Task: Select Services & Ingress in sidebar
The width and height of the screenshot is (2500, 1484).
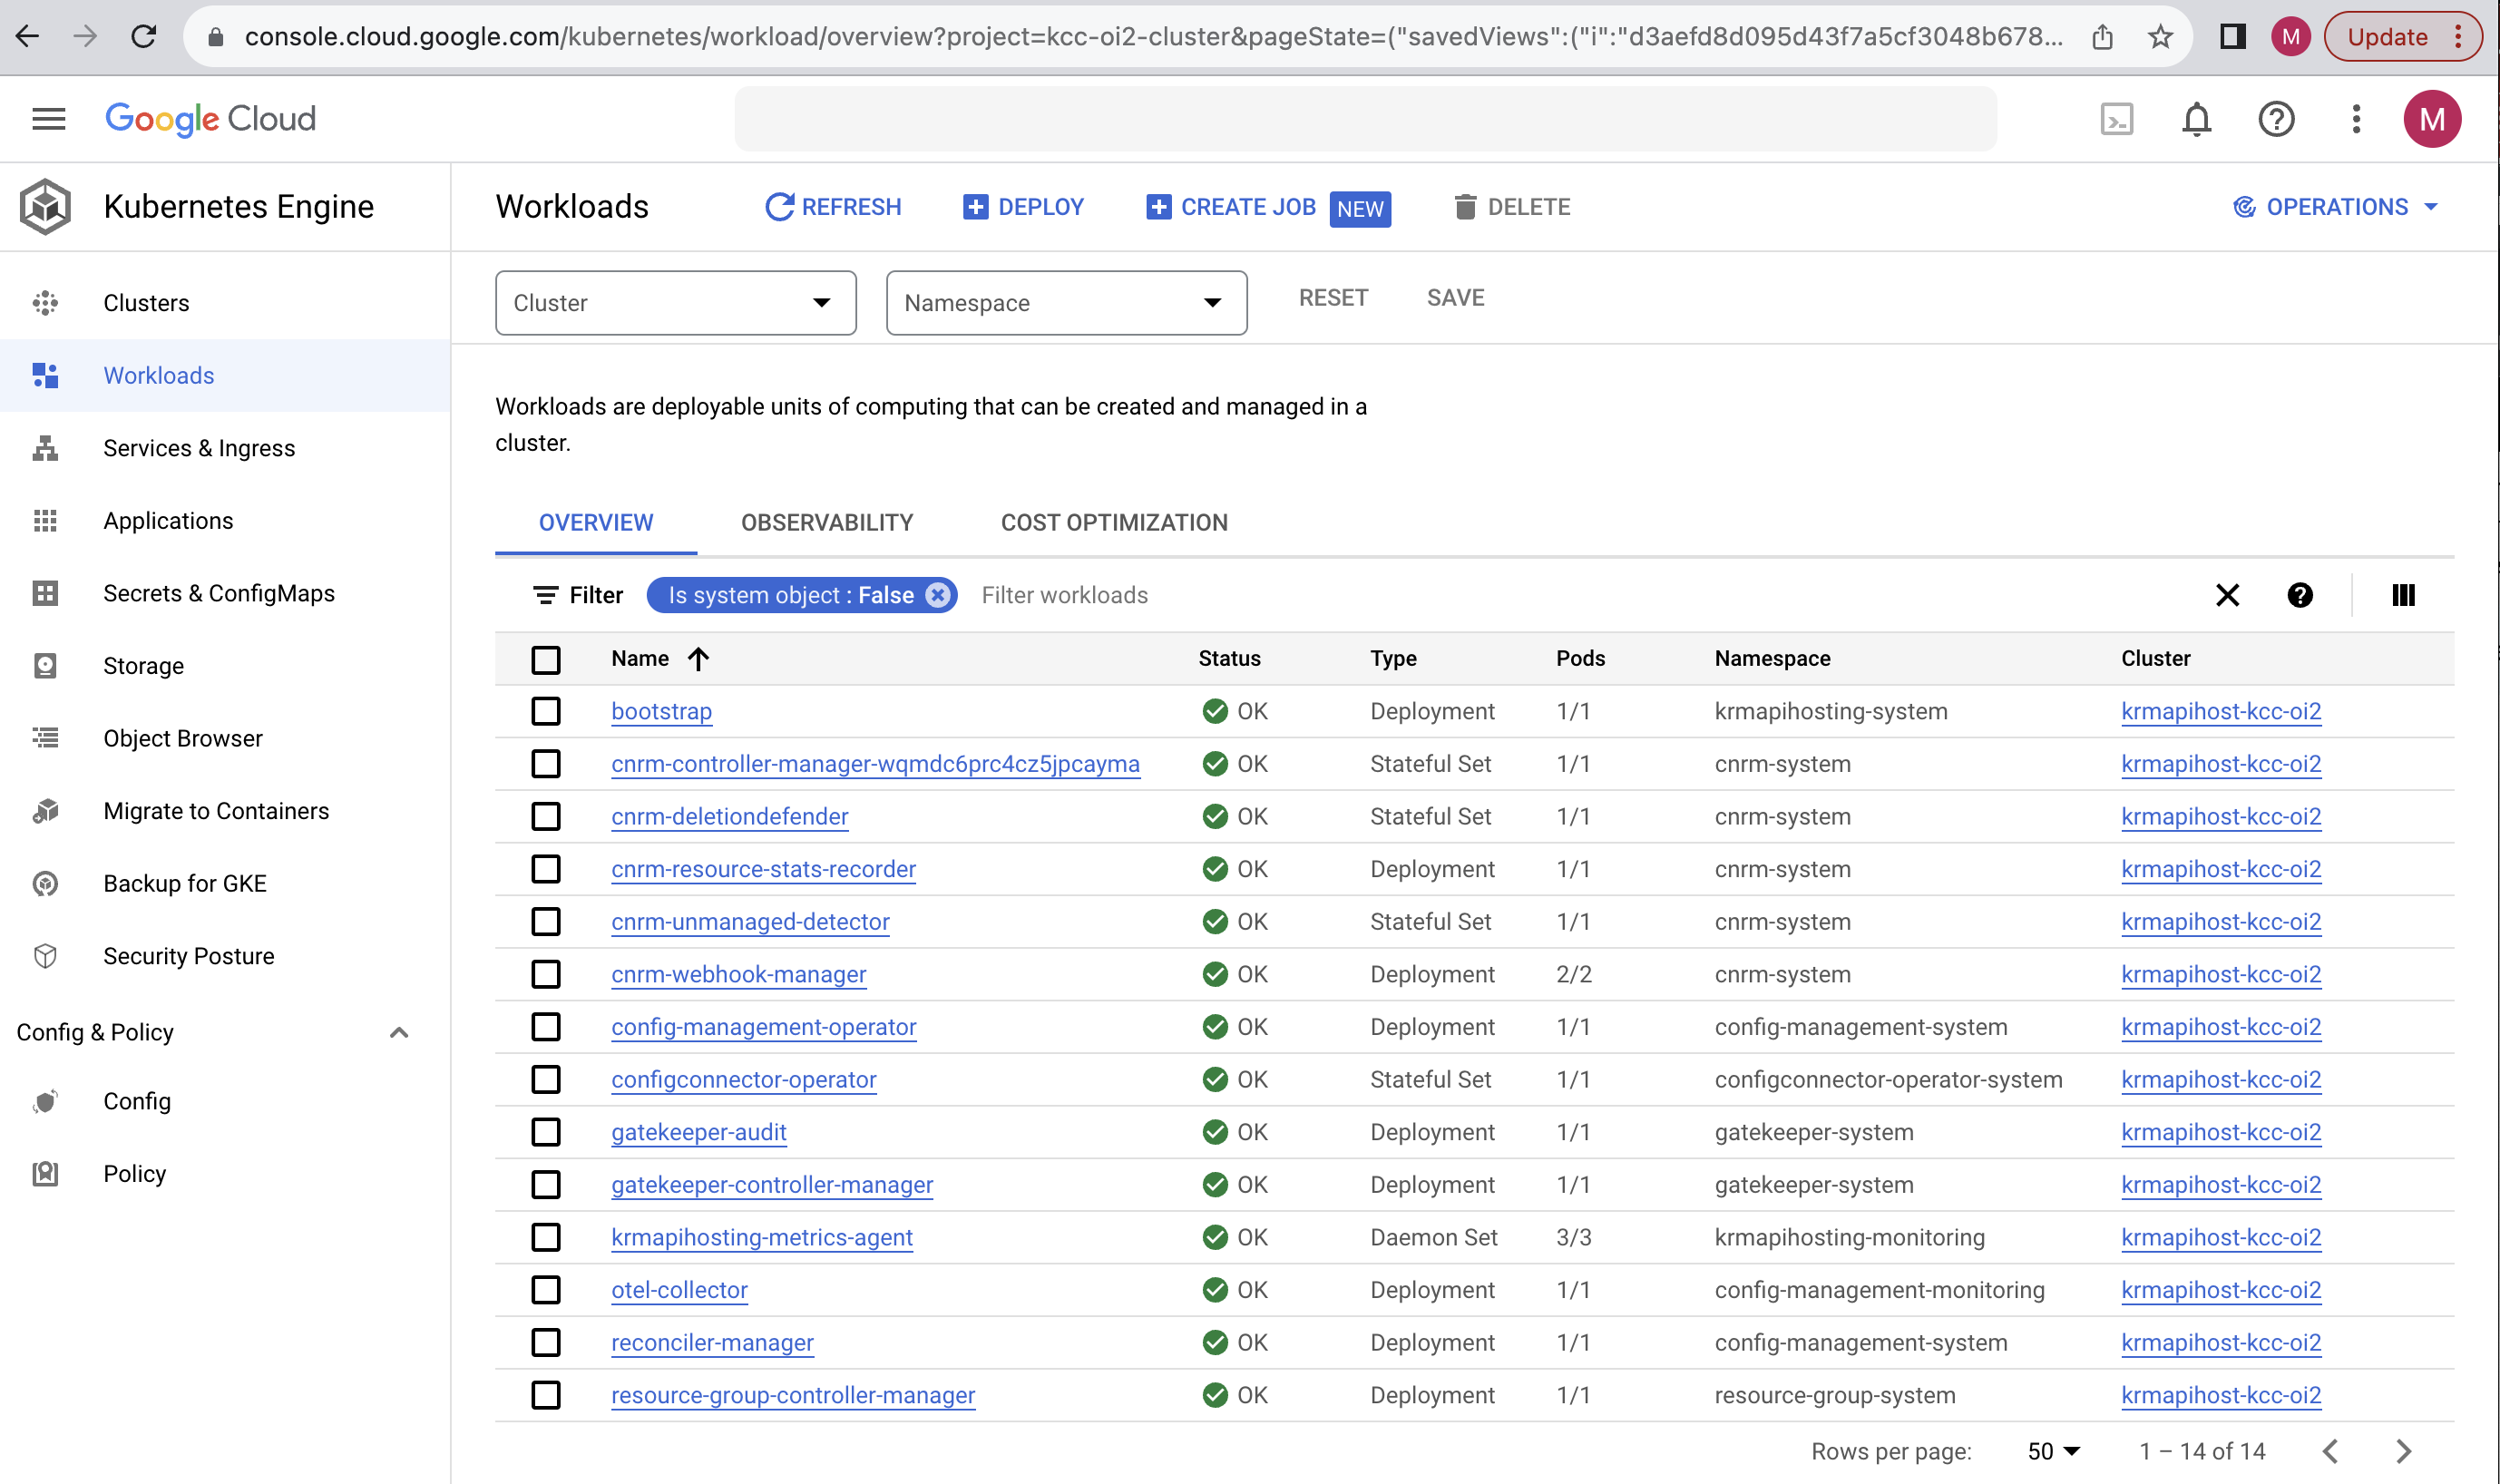Action: coord(199,448)
